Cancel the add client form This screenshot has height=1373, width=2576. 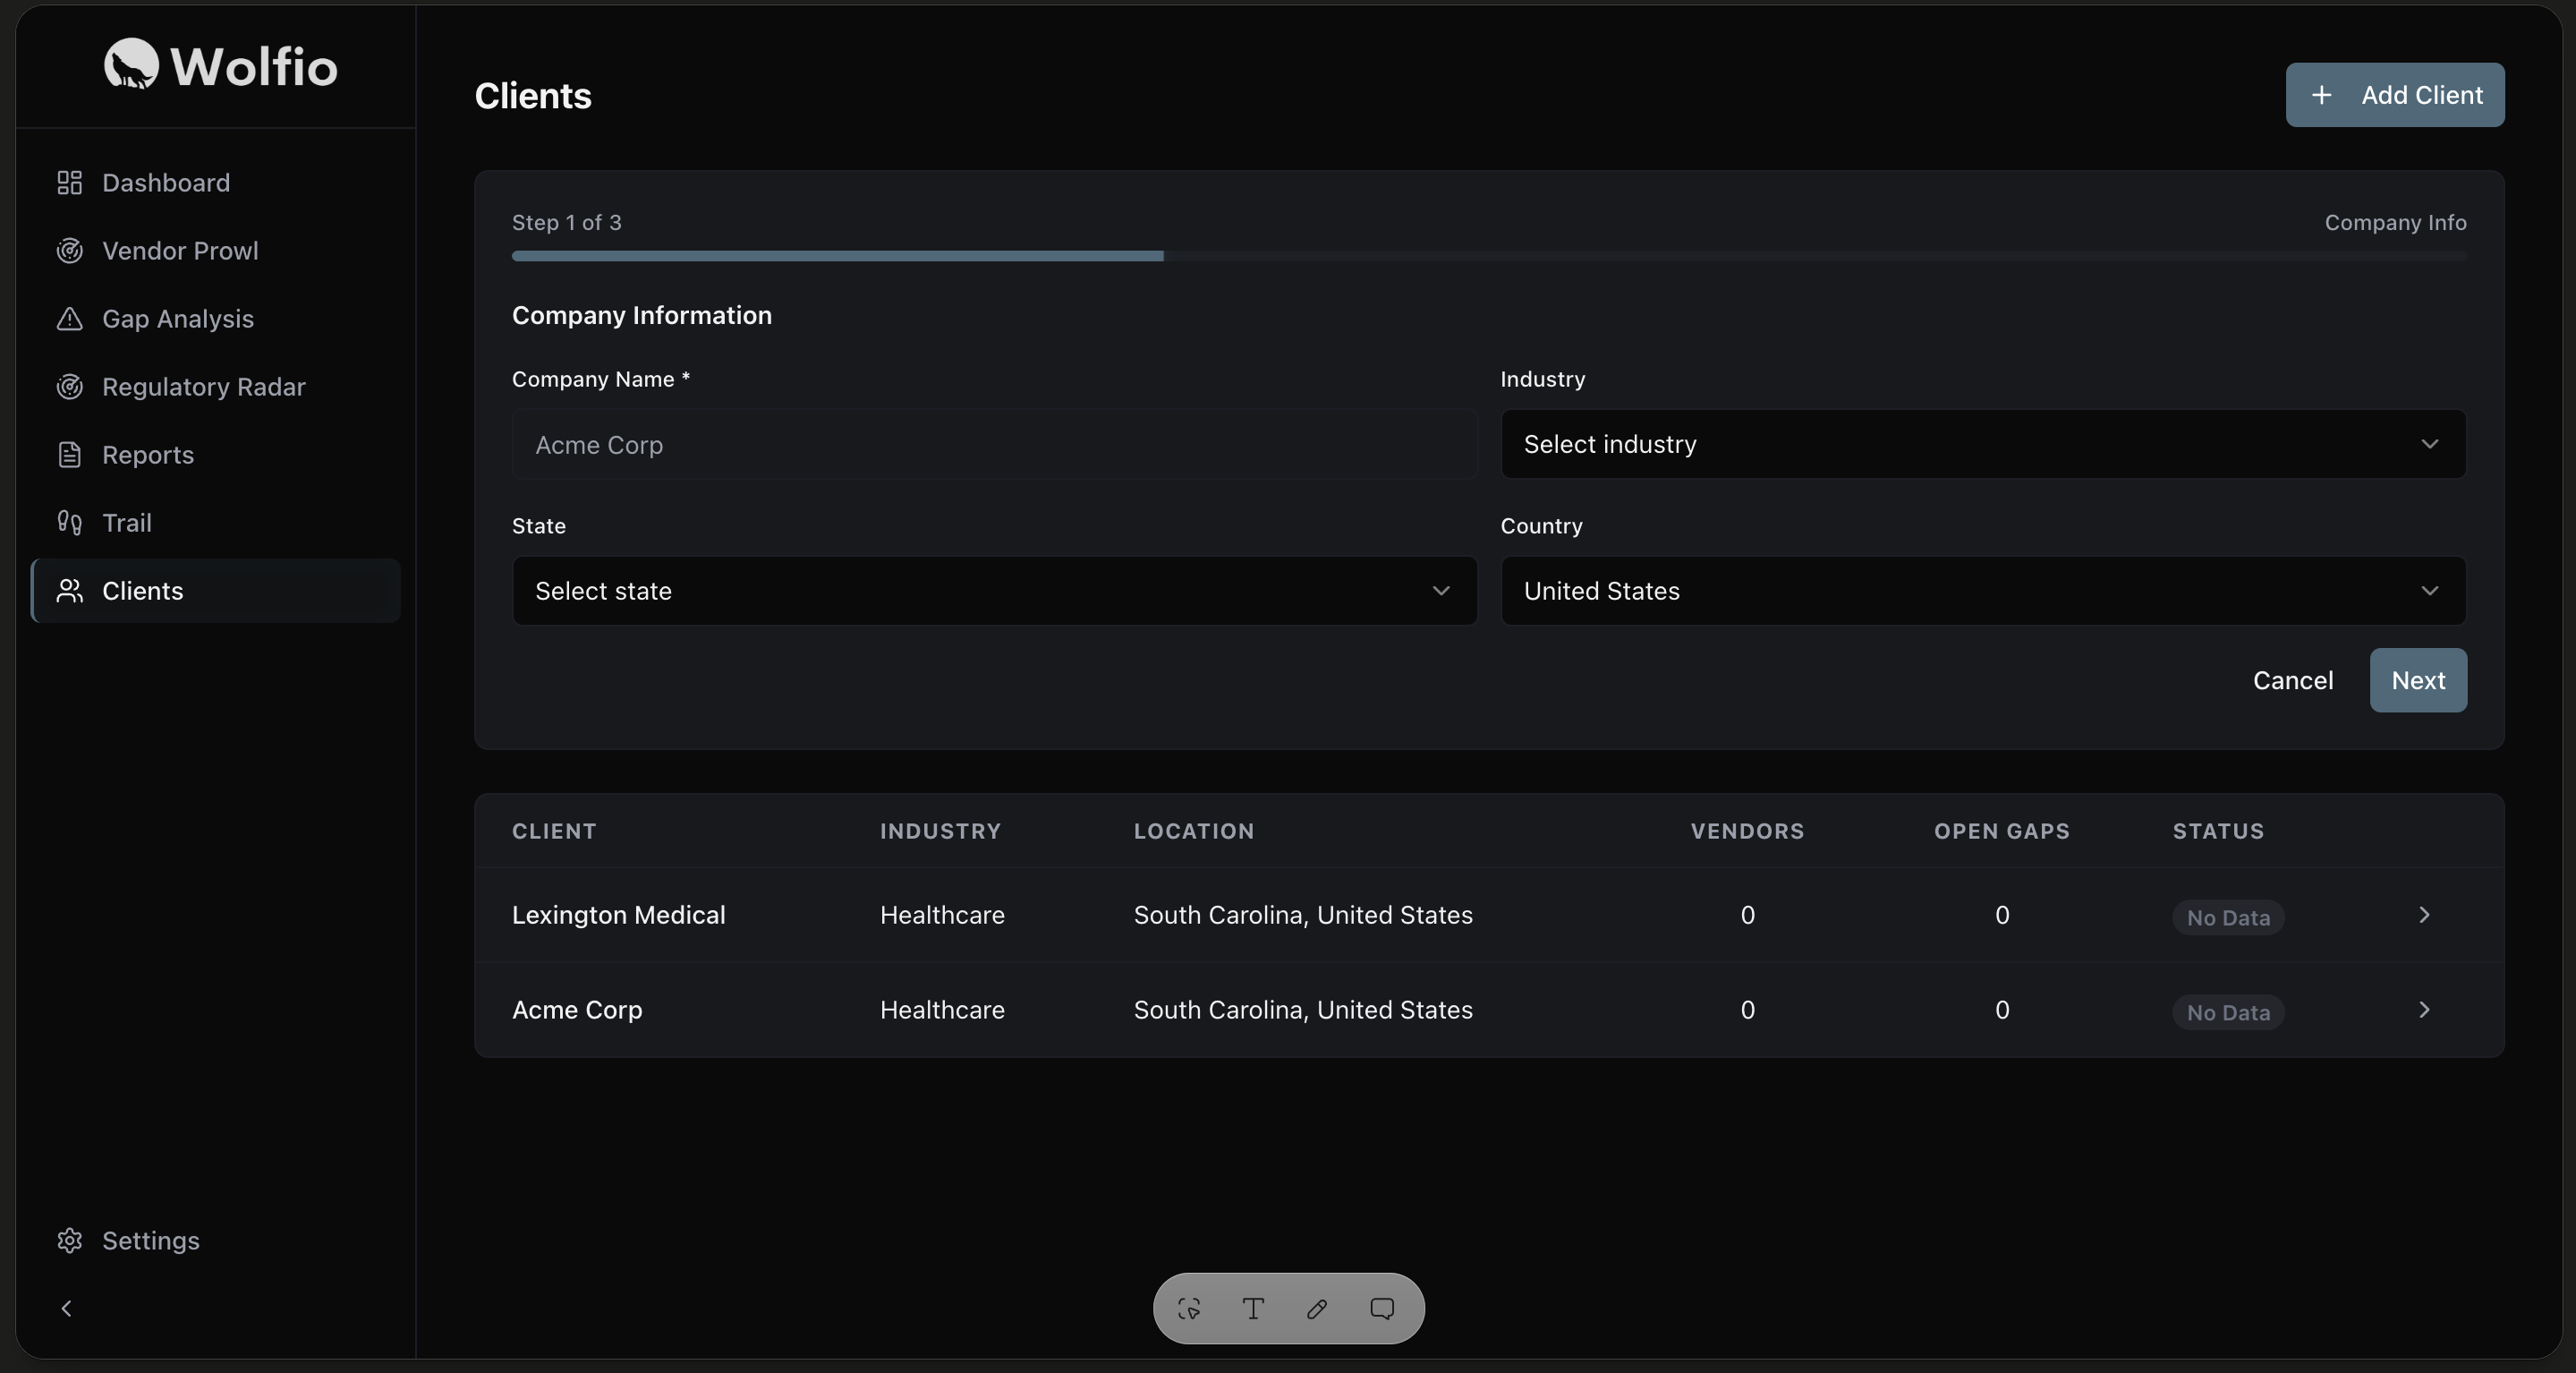coord(2293,681)
